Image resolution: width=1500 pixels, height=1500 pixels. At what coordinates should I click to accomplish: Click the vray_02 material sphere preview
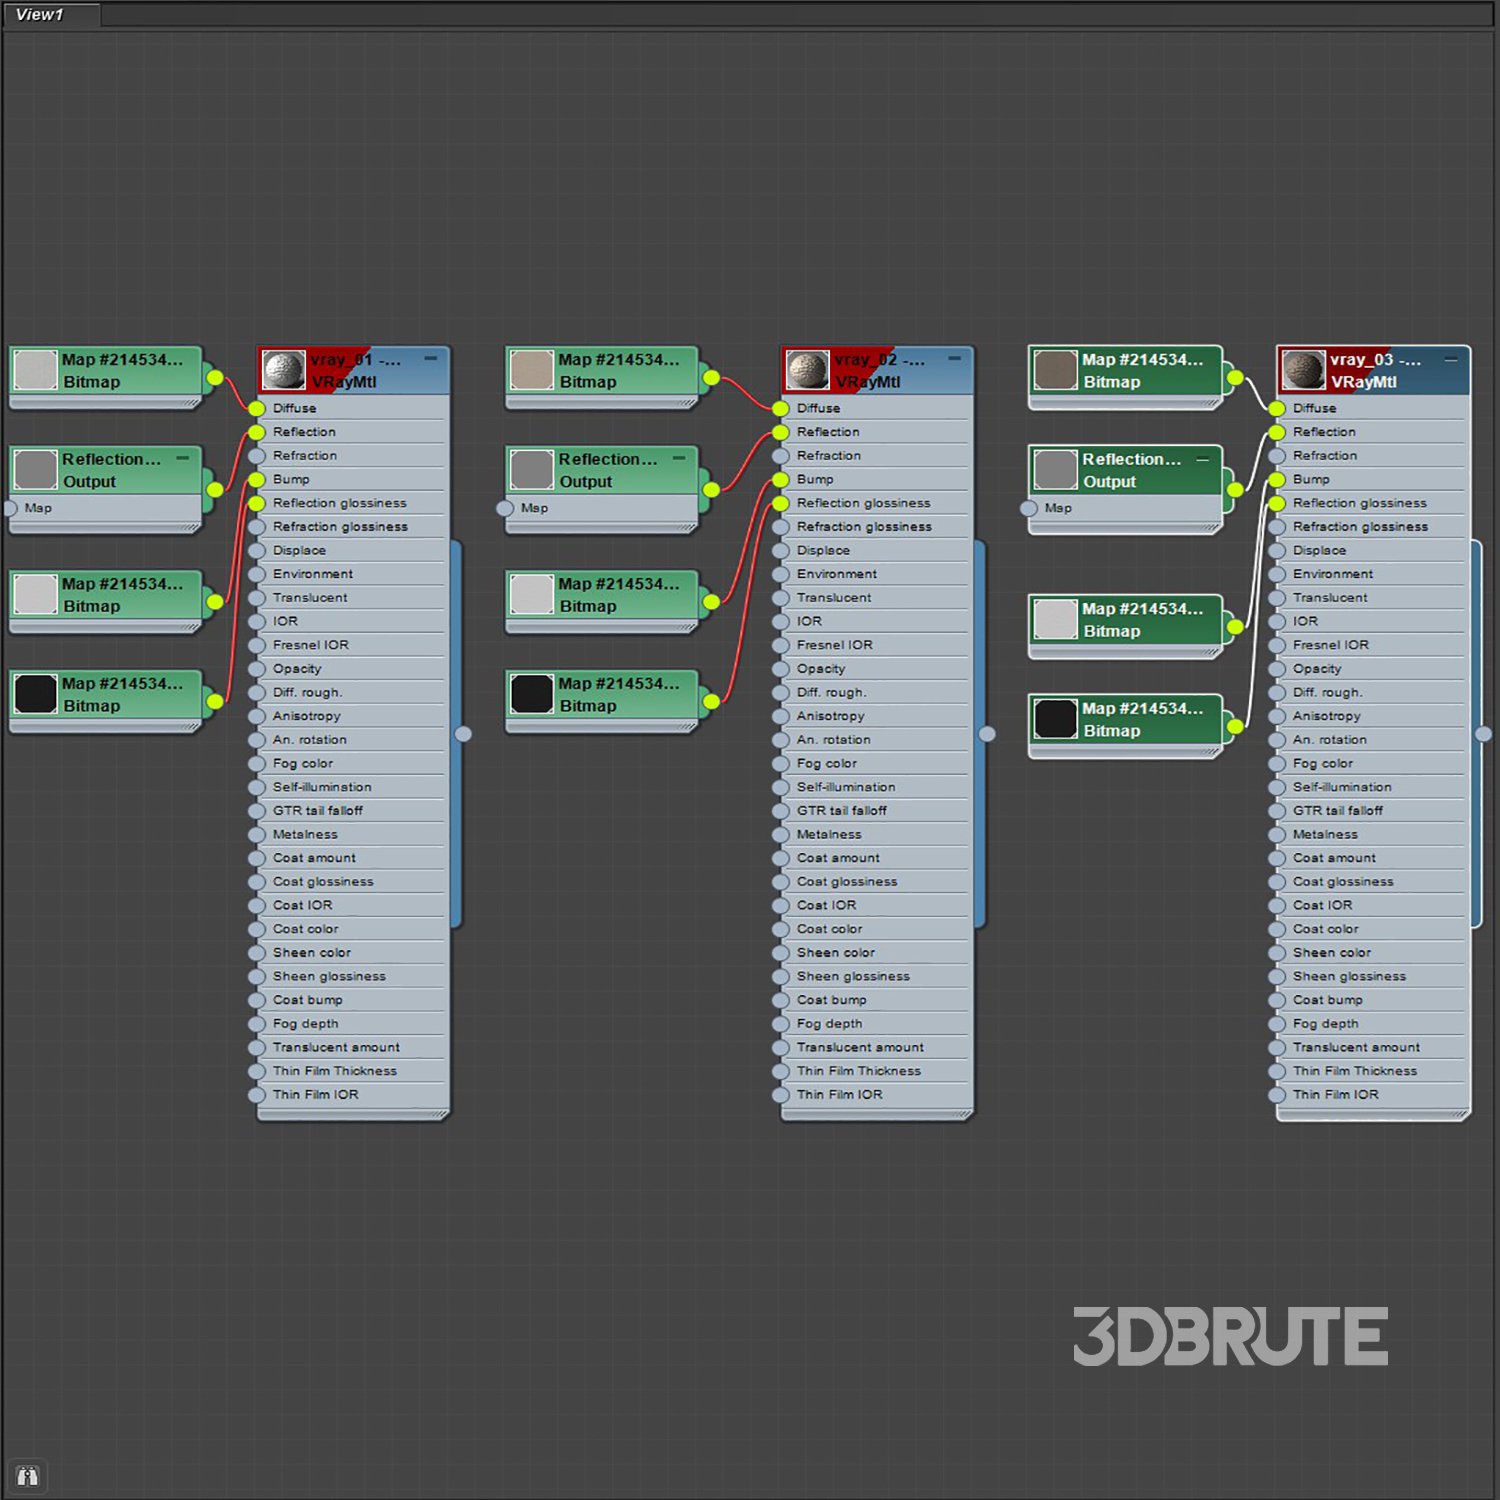tap(807, 370)
